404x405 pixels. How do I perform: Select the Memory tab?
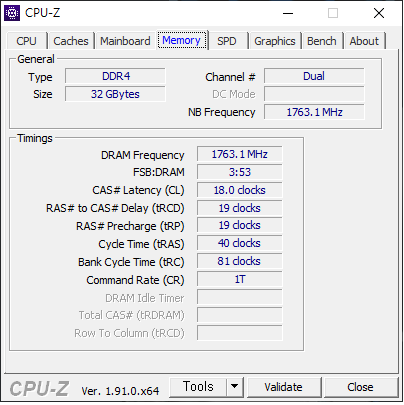point(182,40)
